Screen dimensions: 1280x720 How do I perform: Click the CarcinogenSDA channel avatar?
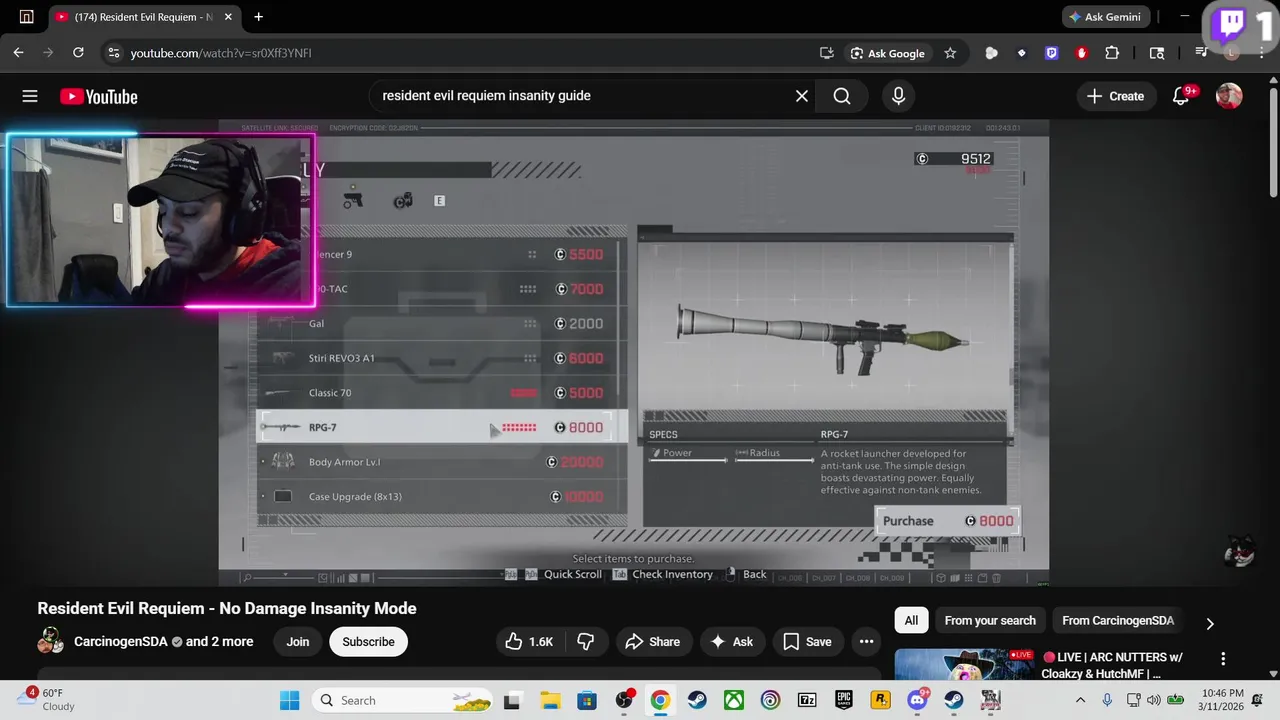click(50, 642)
